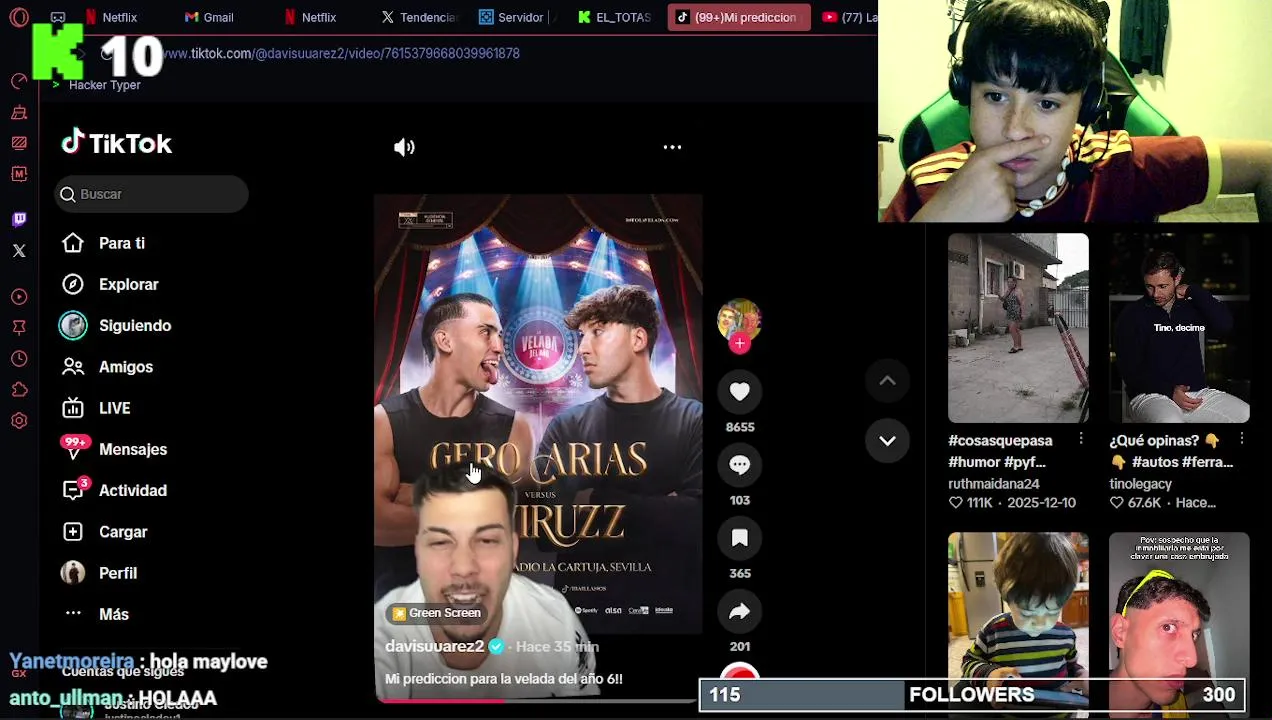Open ruthmaidana24 username link
This screenshot has height=720, width=1272.
coord(994,484)
